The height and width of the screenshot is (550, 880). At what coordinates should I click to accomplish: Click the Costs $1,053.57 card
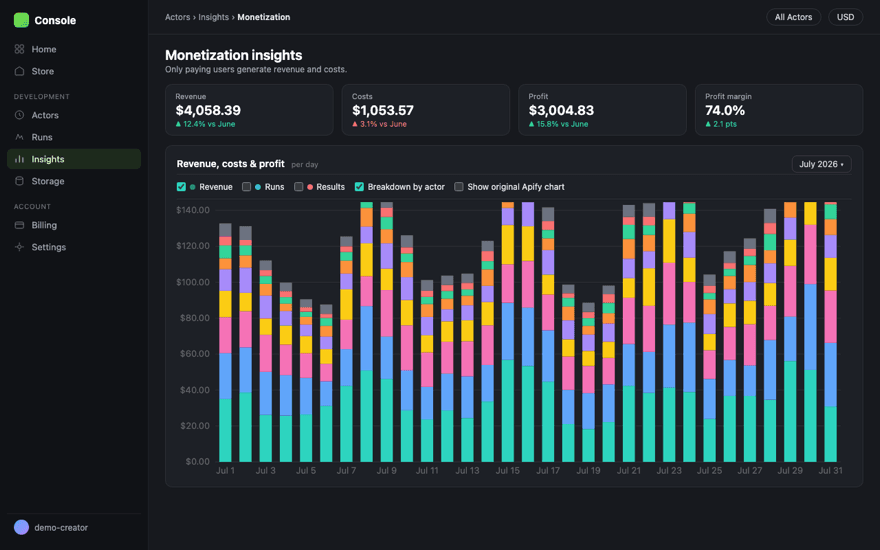(426, 110)
